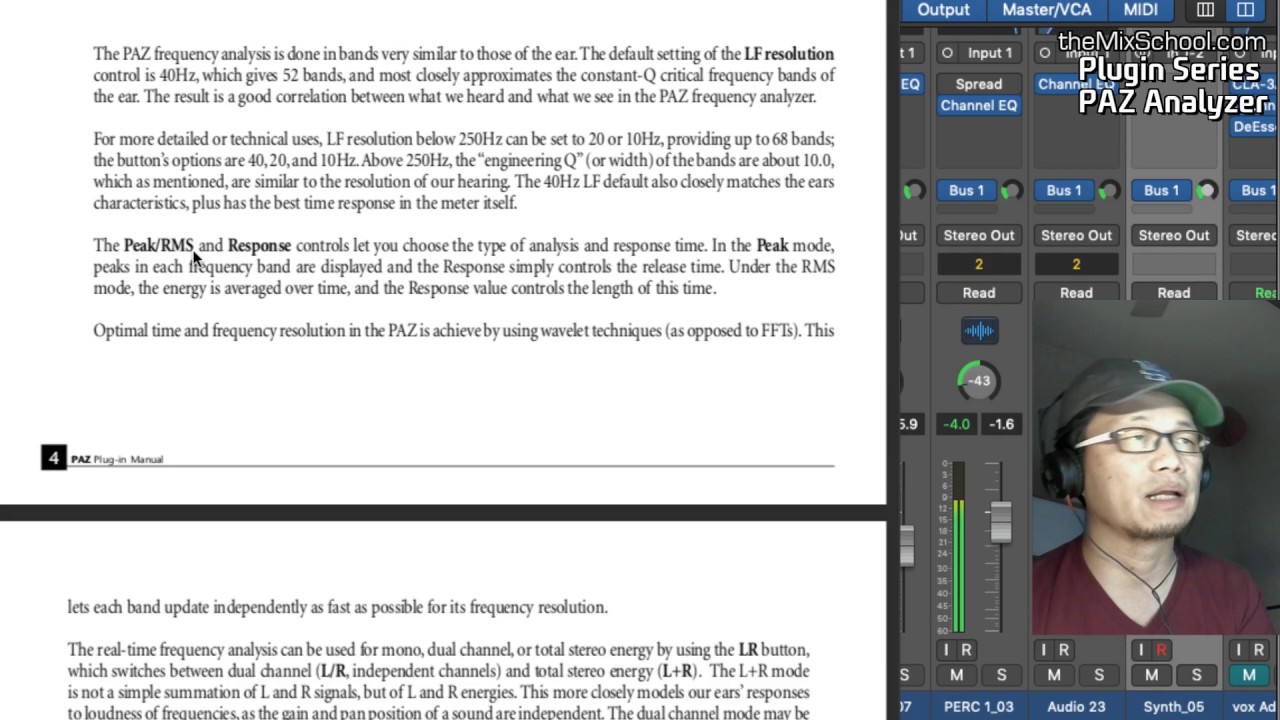Image resolution: width=1280 pixels, height=720 pixels.
Task: Open Read automation menu on Audio 23
Action: [1076, 293]
